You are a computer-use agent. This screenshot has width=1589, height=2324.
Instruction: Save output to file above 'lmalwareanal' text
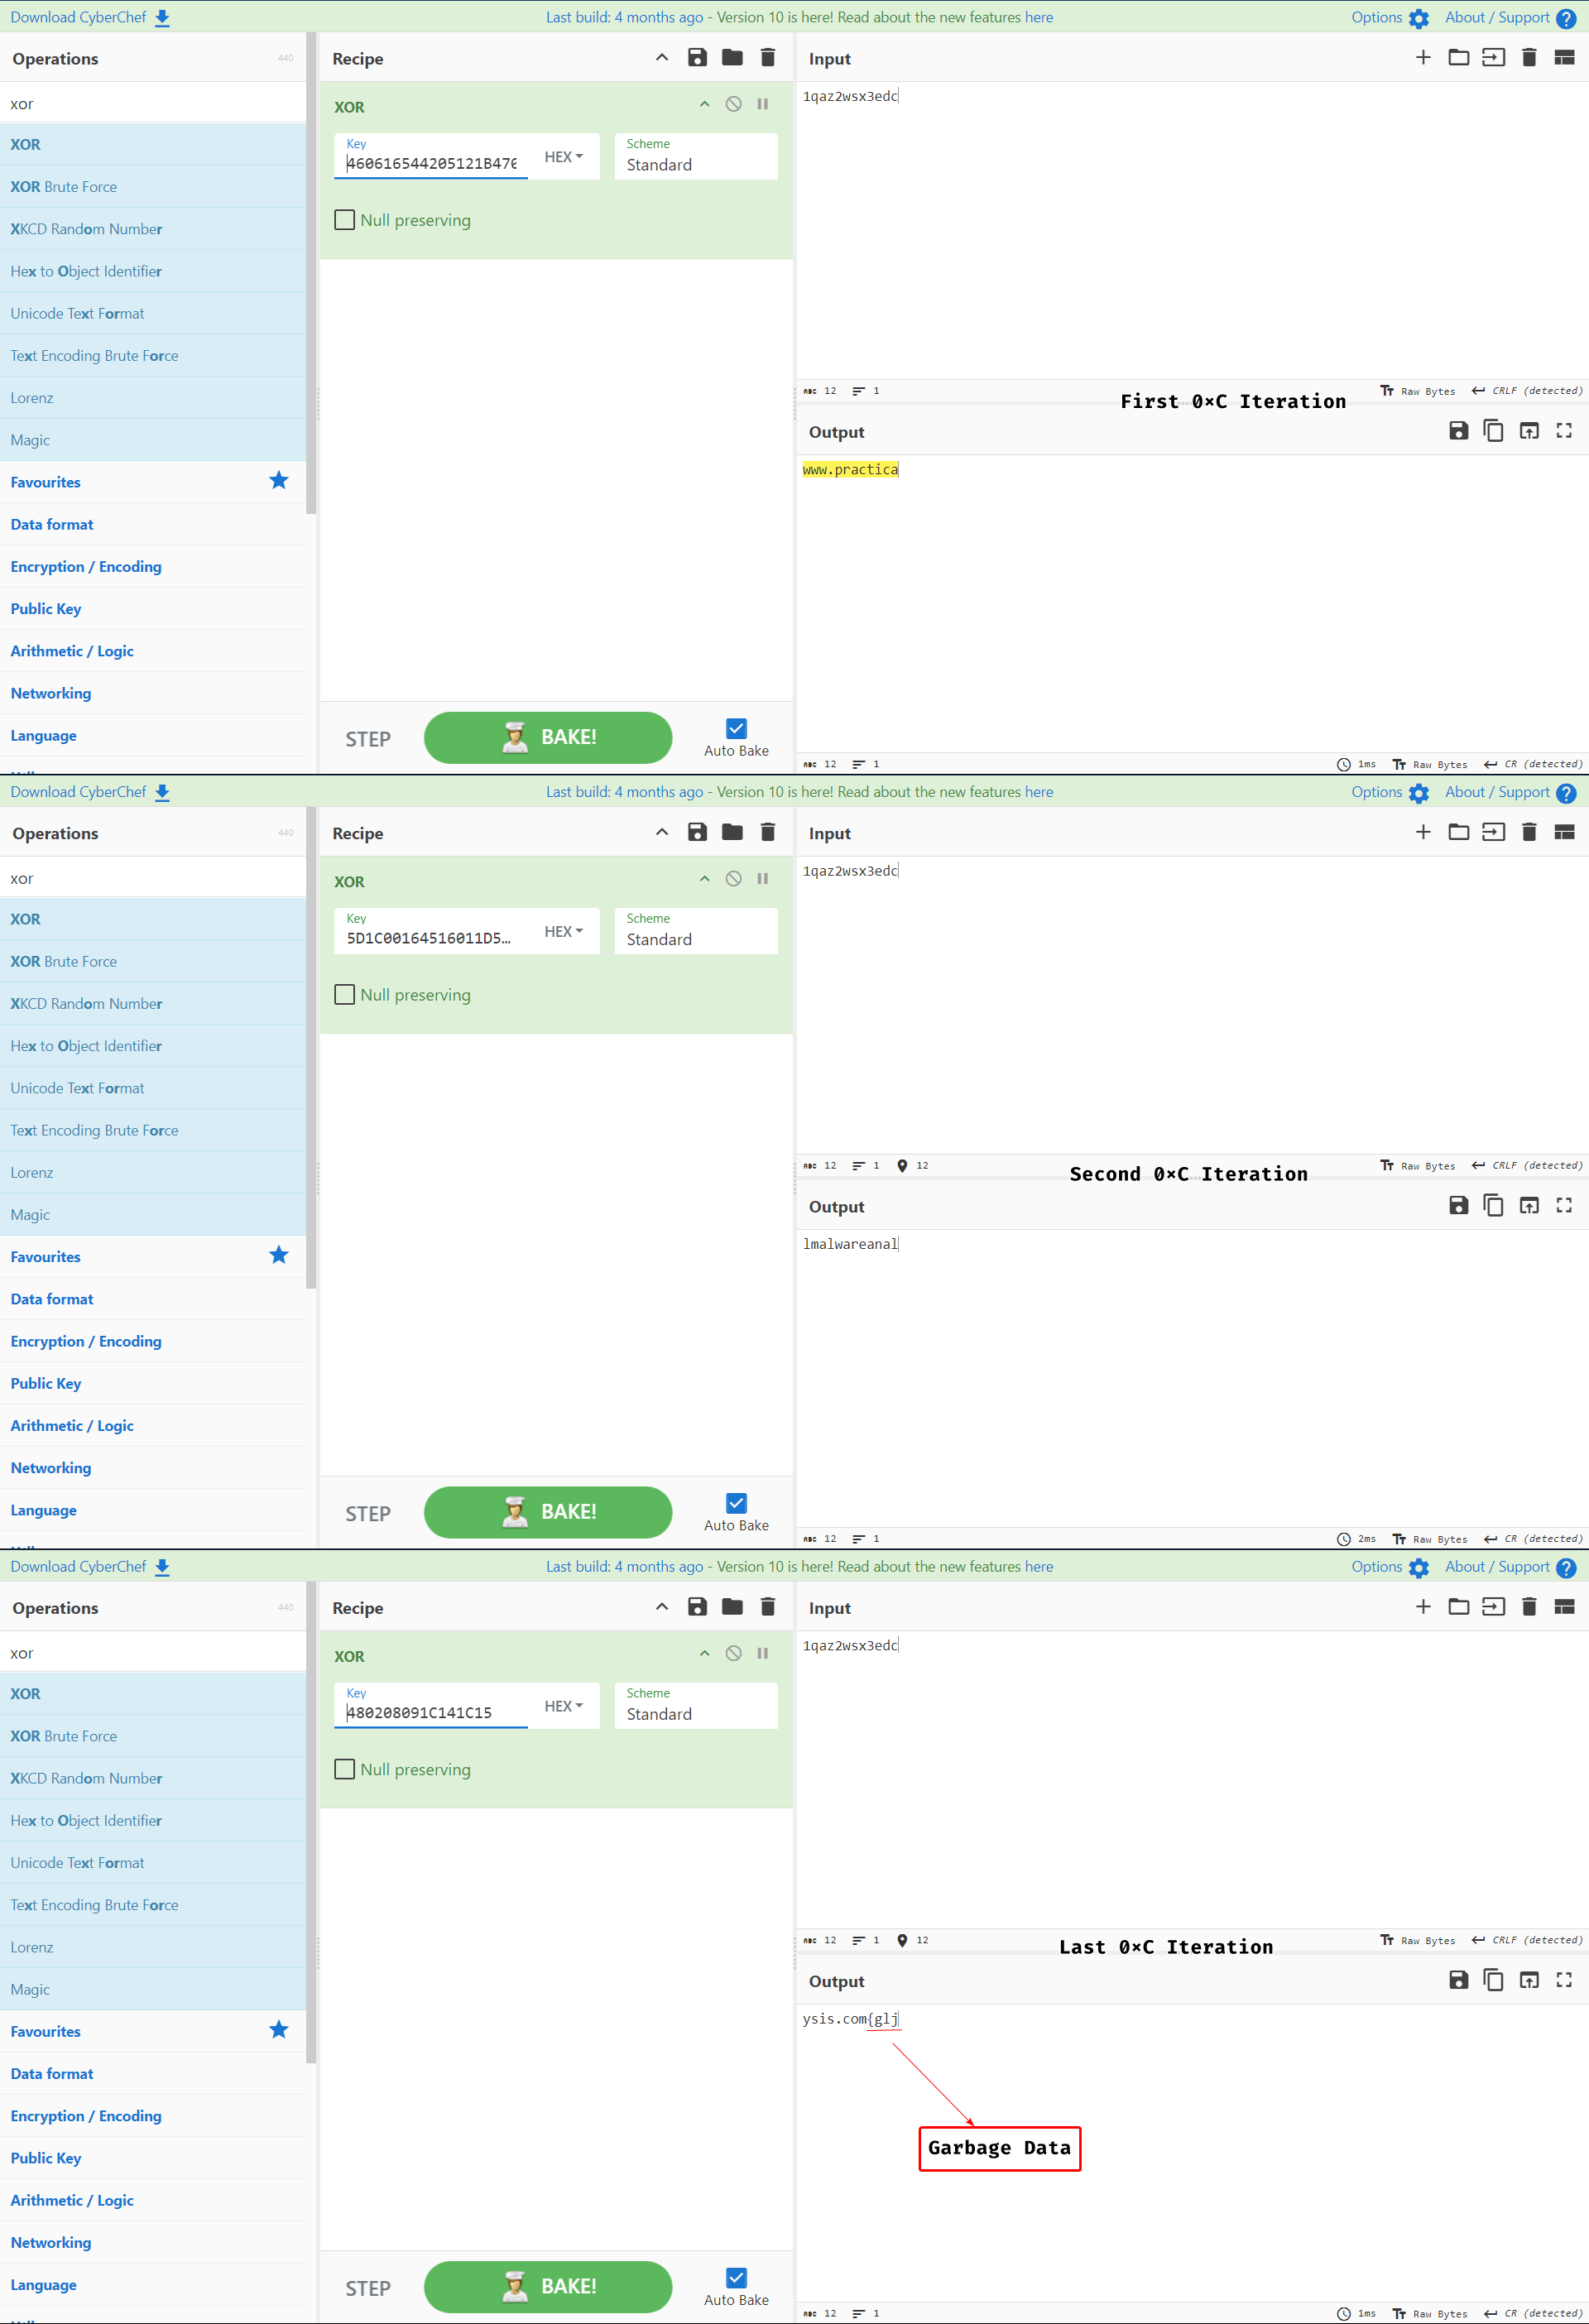(1458, 1206)
